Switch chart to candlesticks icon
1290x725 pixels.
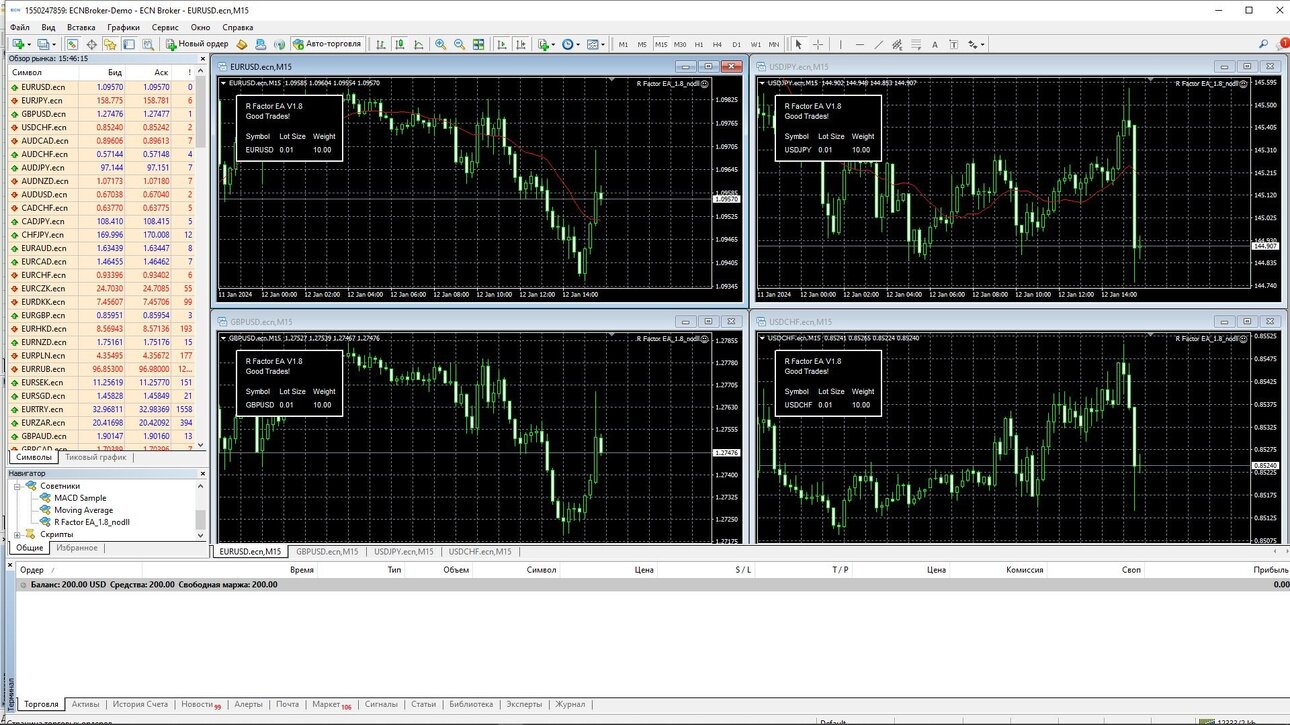(x=400, y=44)
